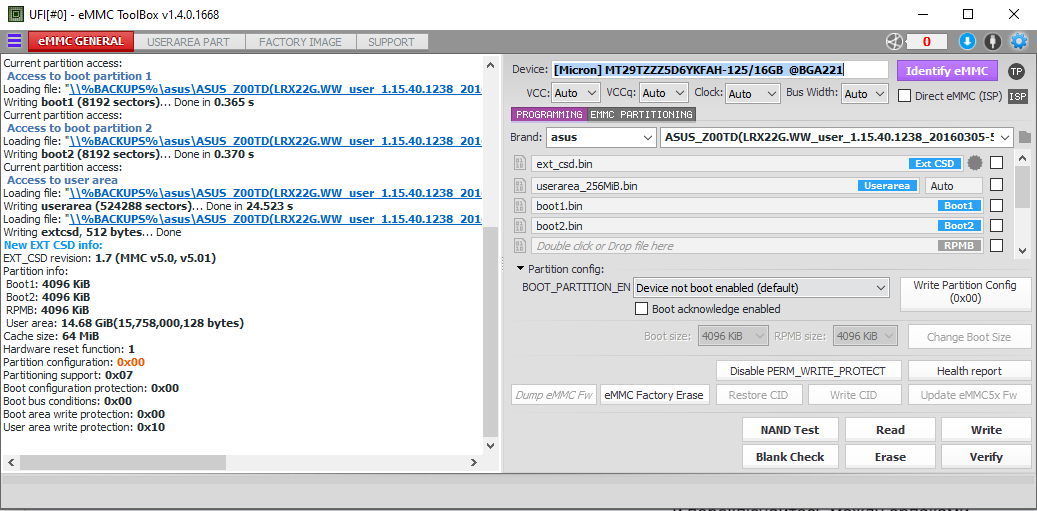Image resolution: width=1037 pixels, height=511 pixels.
Task: Click Identify eMMC button
Action: (947, 71)
